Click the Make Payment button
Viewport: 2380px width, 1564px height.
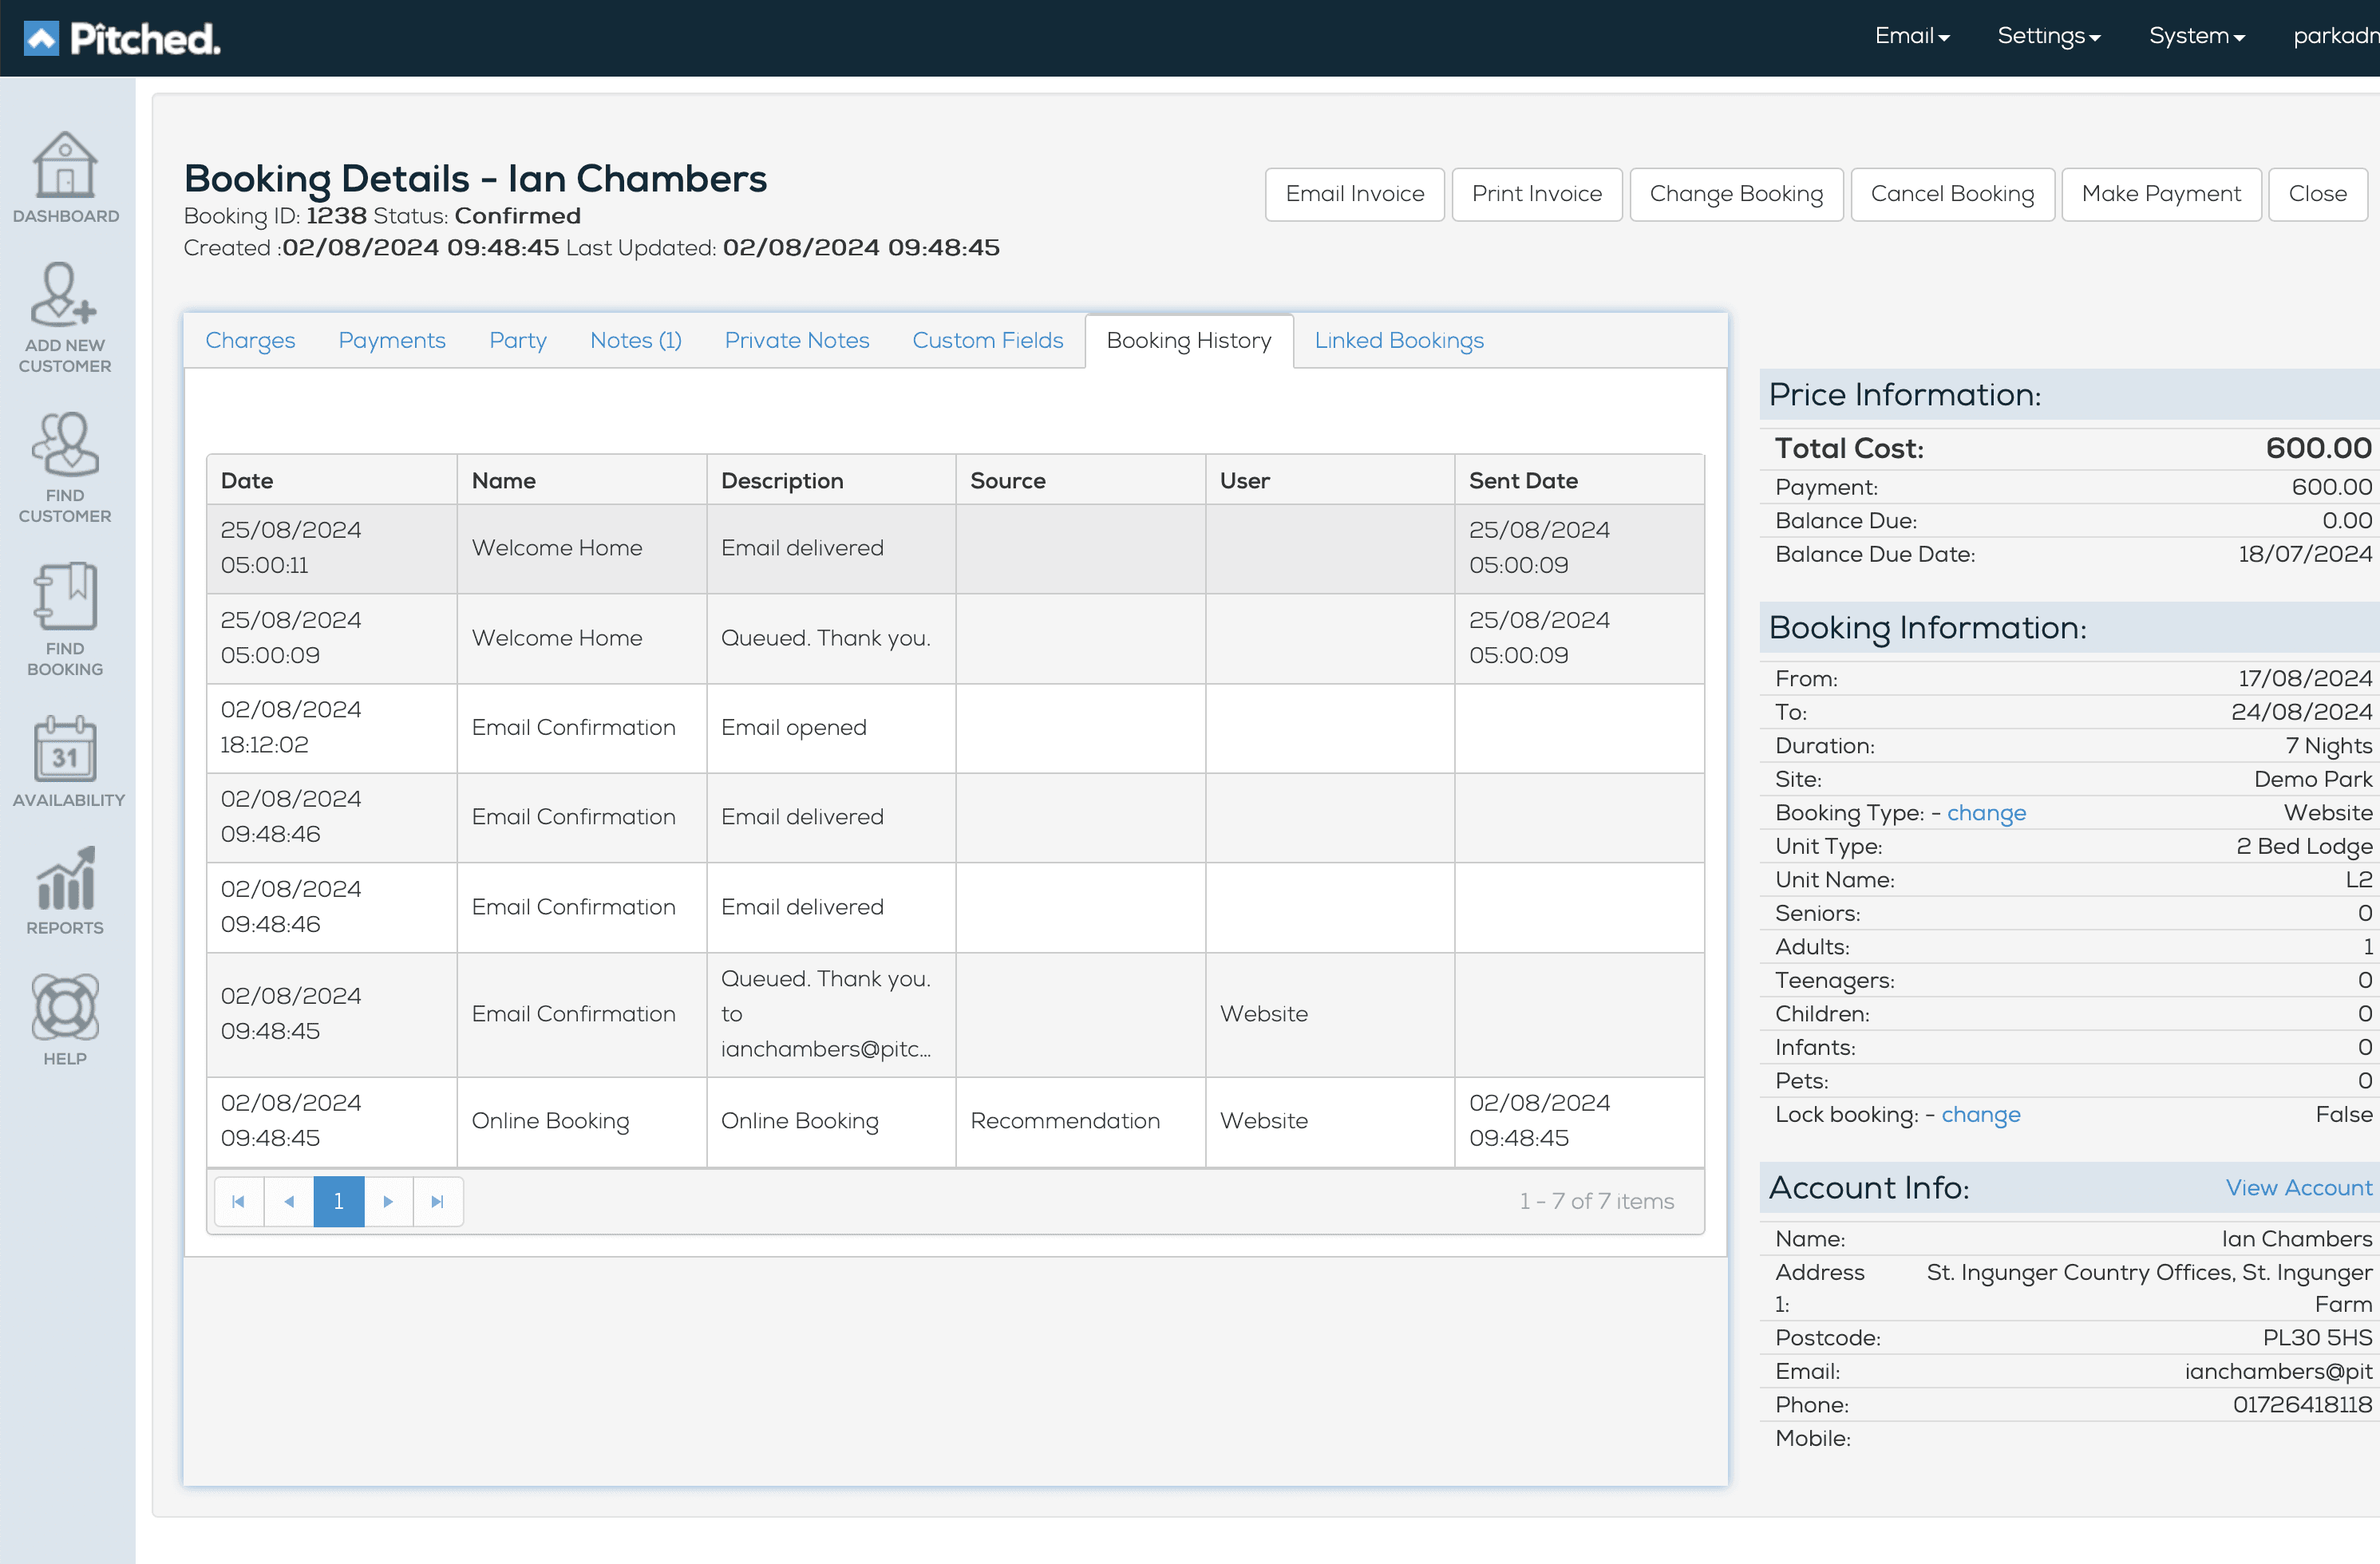pos(2160,194)
